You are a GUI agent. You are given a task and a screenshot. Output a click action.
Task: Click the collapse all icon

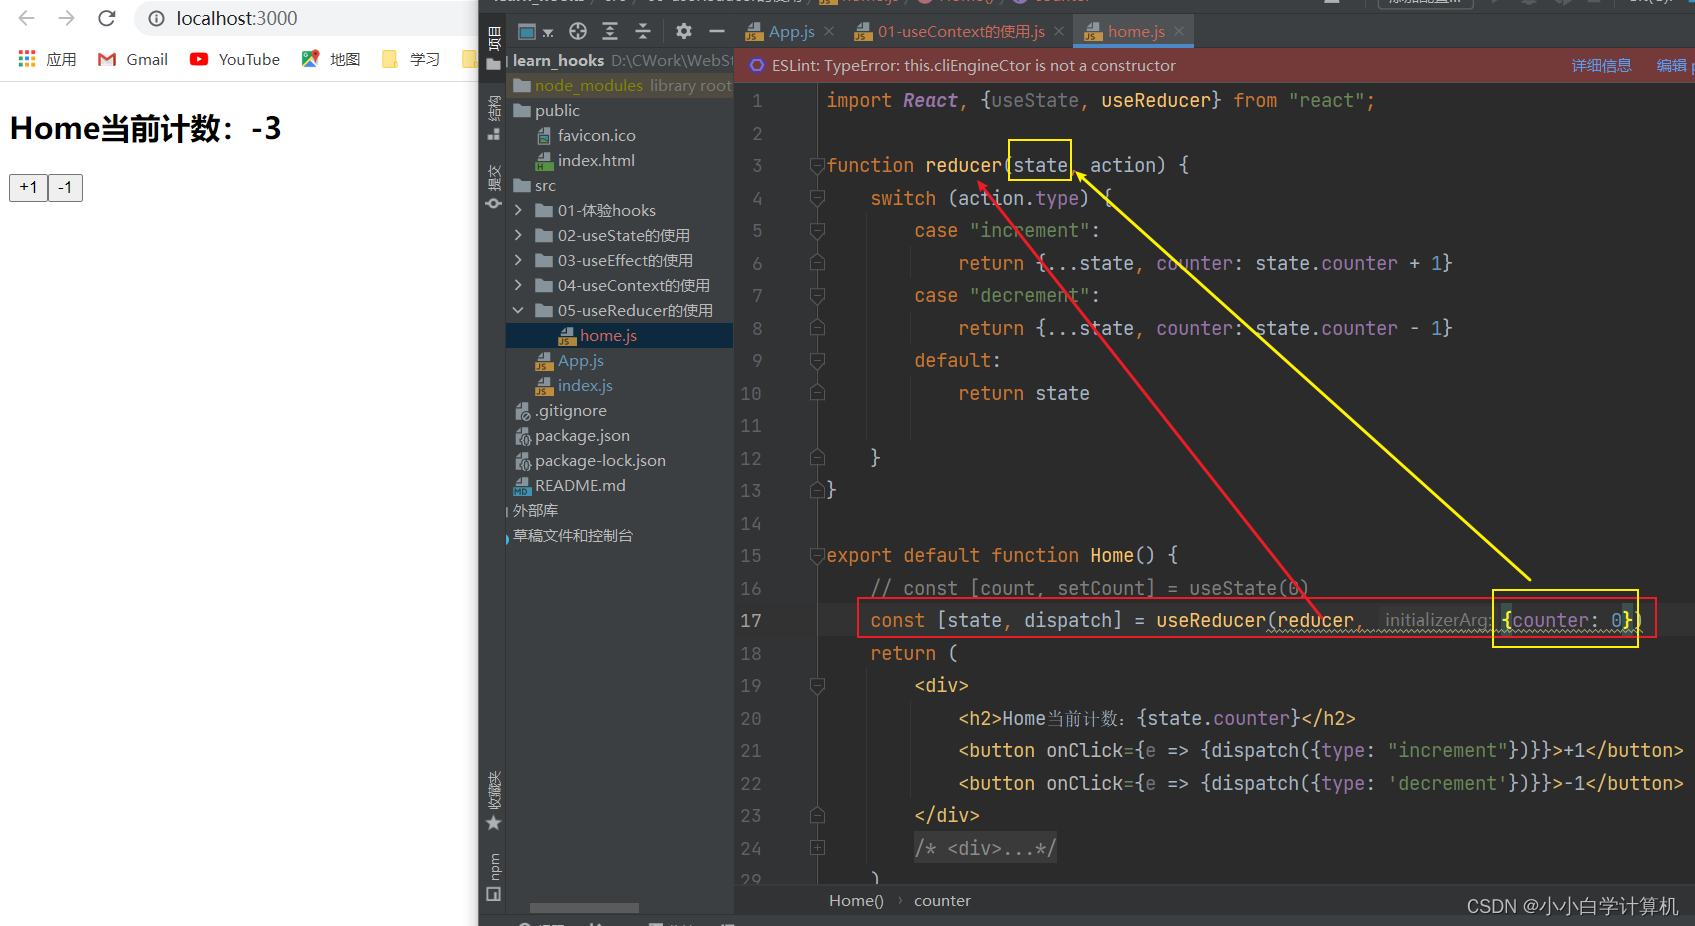(x=643, y=31)
